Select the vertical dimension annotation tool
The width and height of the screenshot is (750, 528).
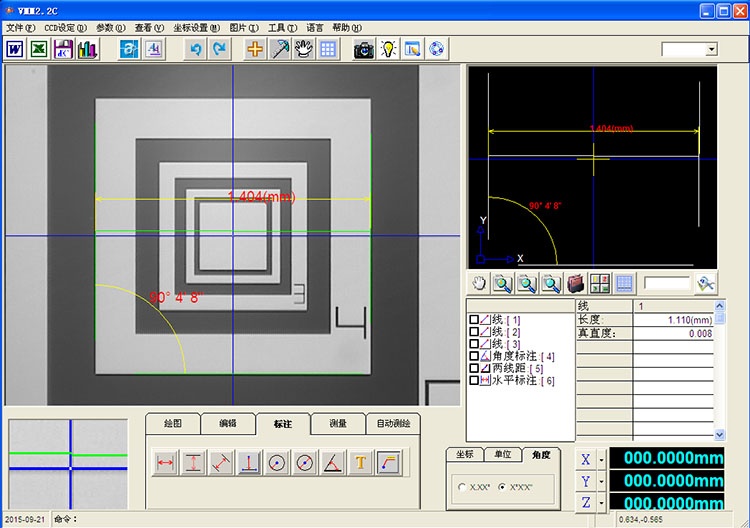193,462
